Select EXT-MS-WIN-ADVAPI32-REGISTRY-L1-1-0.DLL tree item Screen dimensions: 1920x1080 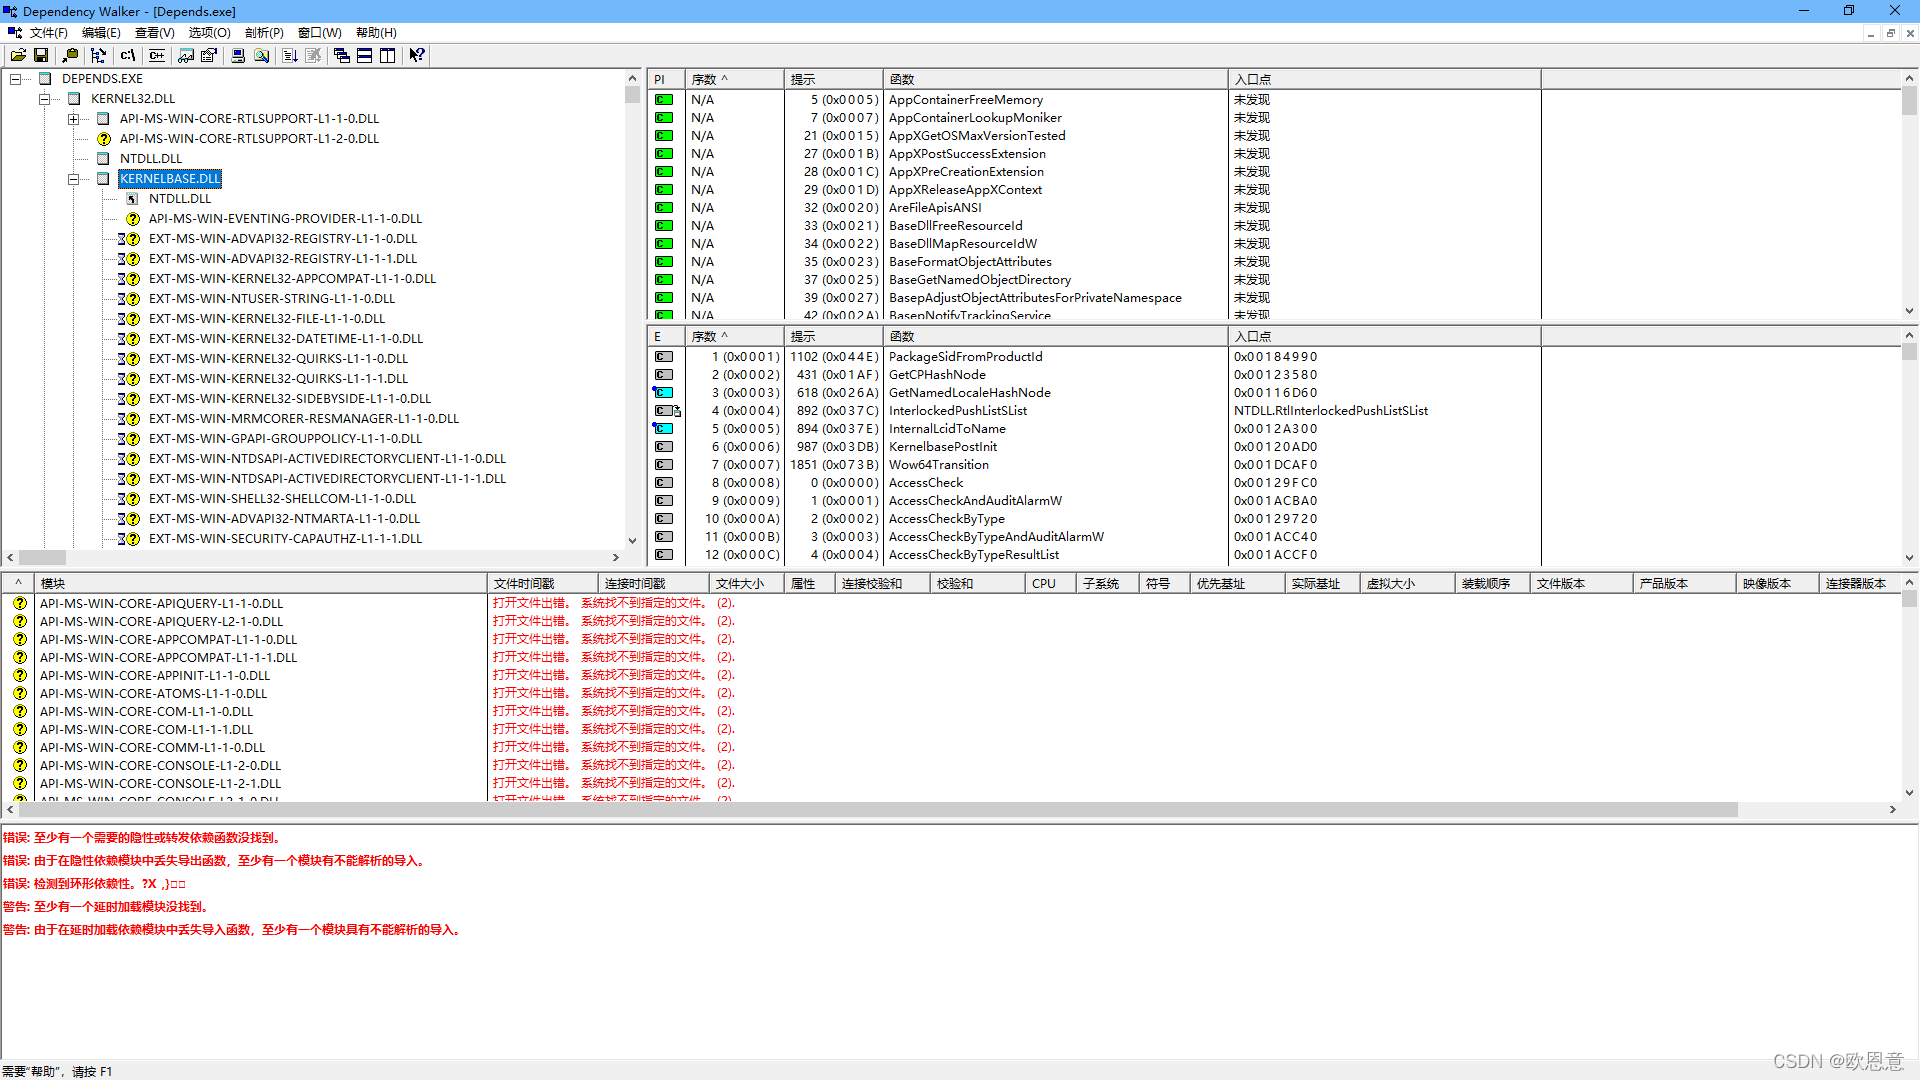283,239
